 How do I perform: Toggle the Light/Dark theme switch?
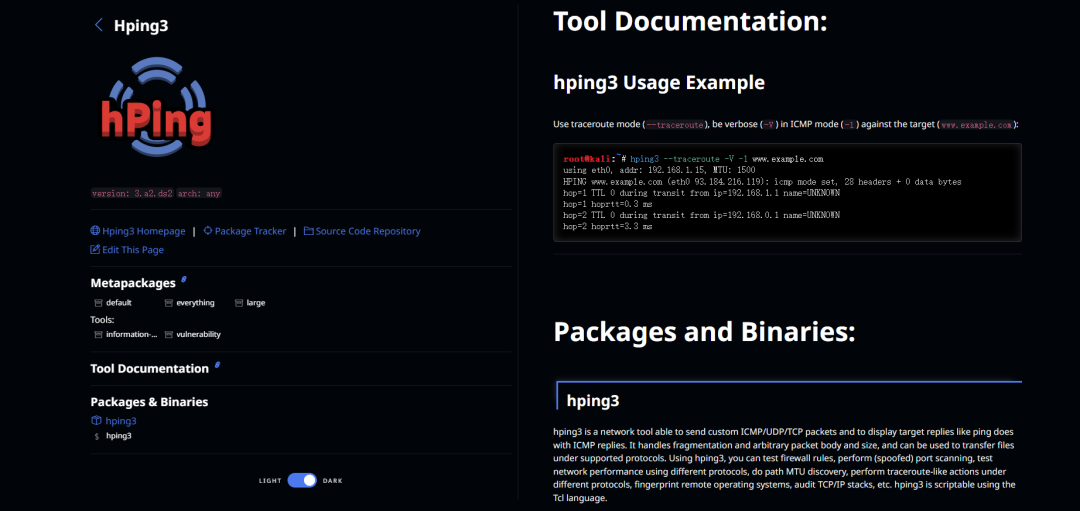coord(302,481)
